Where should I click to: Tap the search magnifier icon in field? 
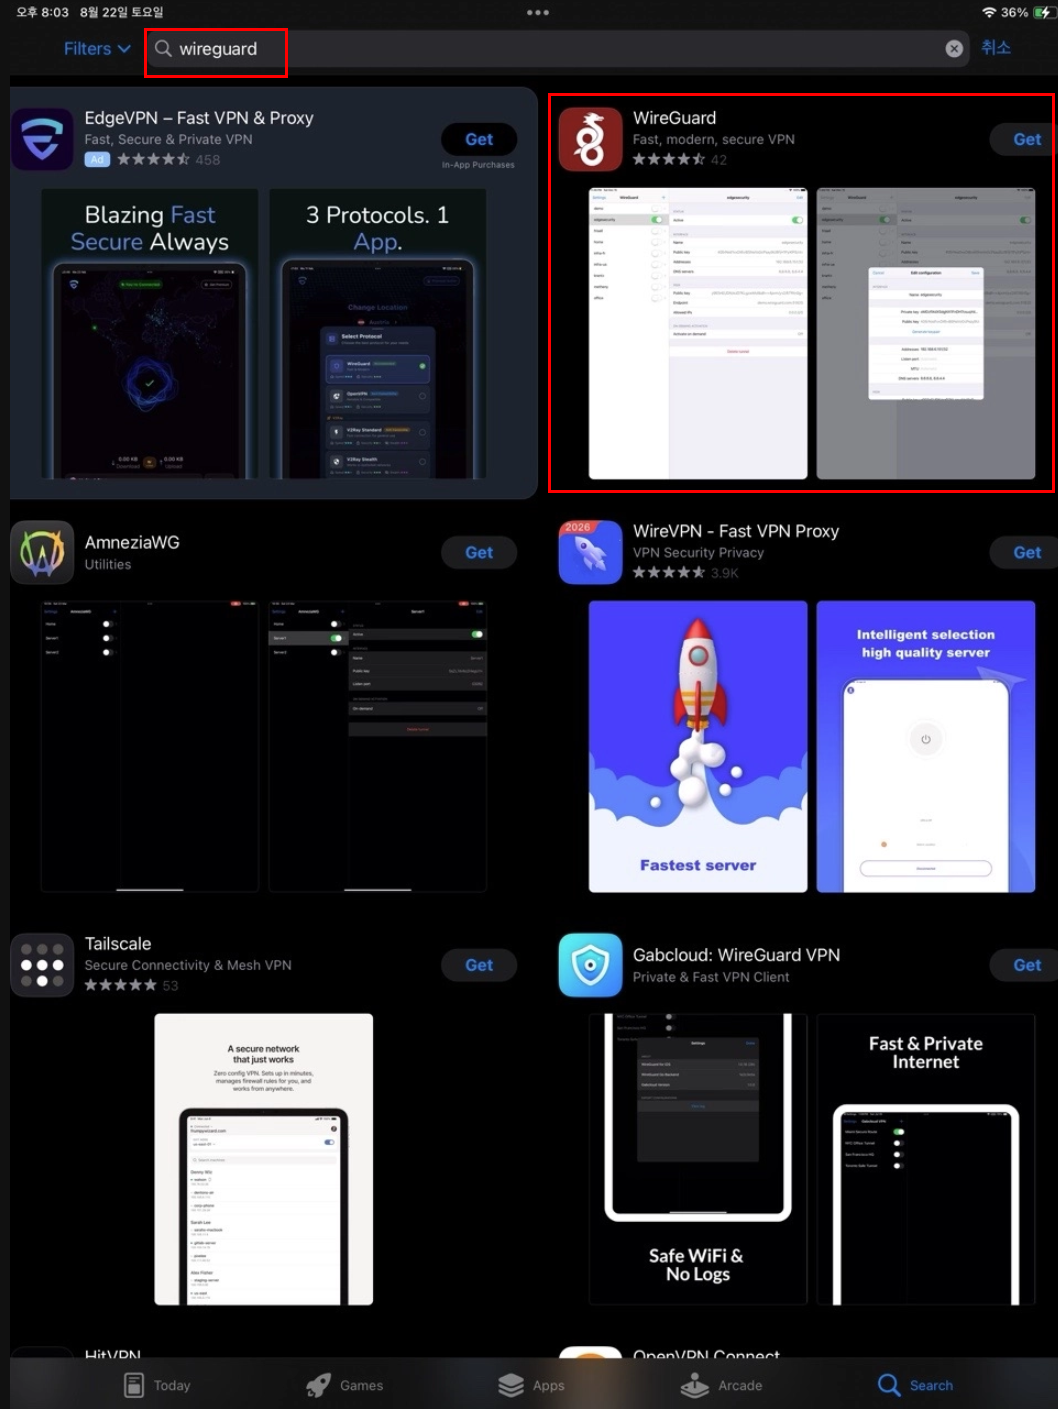(x=163, y=48)
